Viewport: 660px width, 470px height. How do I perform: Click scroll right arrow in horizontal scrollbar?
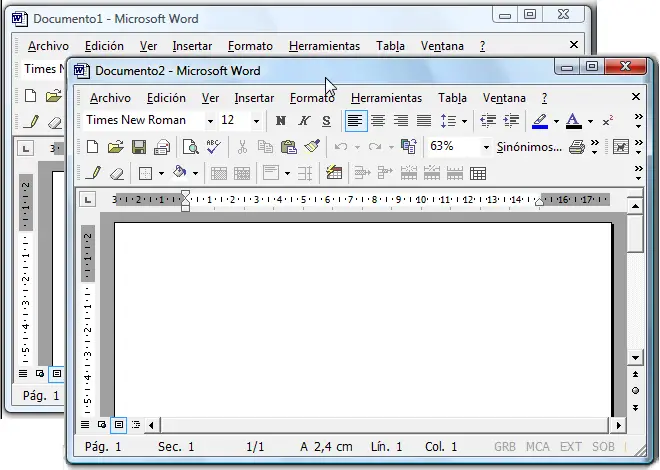coord(618,425)
